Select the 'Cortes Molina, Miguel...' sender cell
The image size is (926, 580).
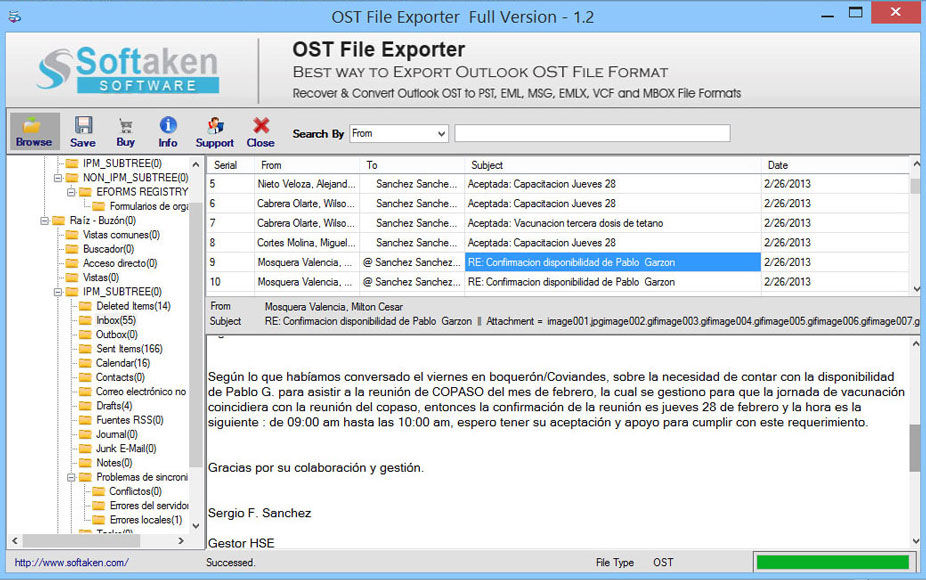[307, 243]
